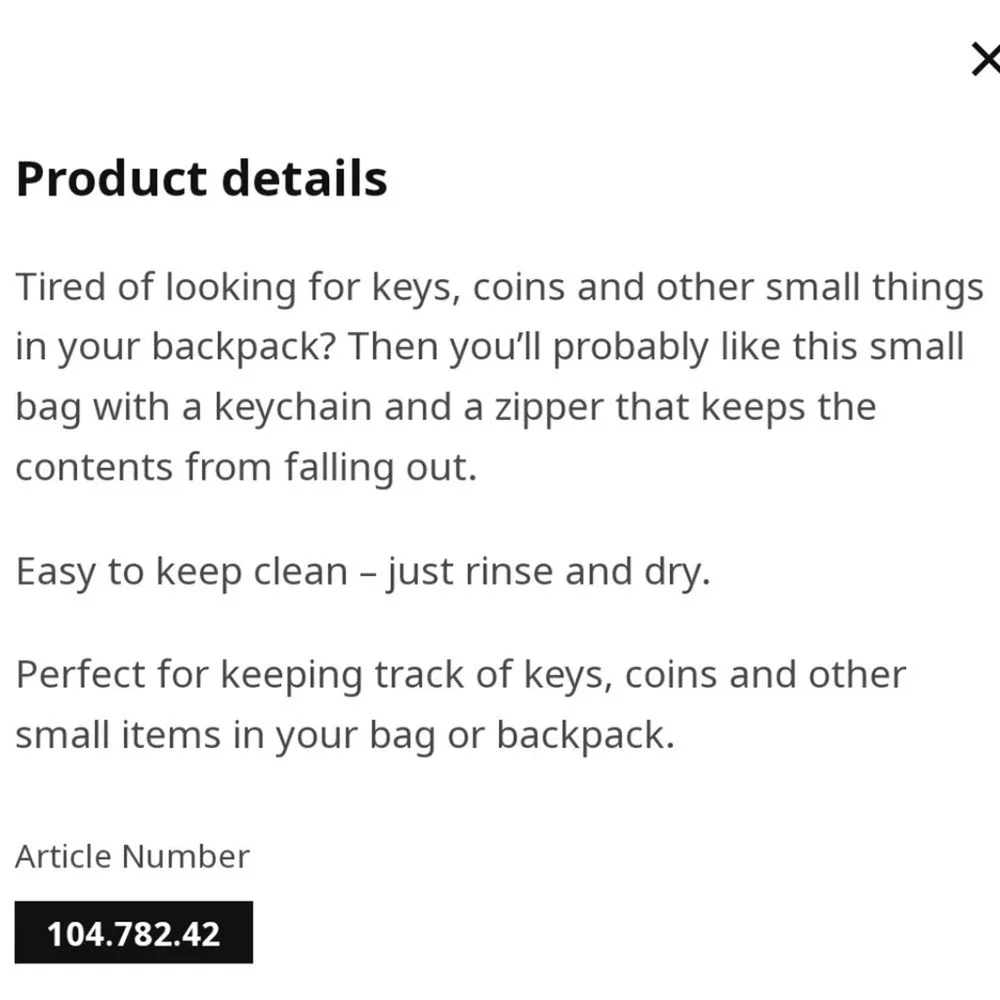Image resolution: width=1000 pixels, height=1000 pixels.
Task: Click the line starting "bag with a keychain"
Action: click(445, 408)
